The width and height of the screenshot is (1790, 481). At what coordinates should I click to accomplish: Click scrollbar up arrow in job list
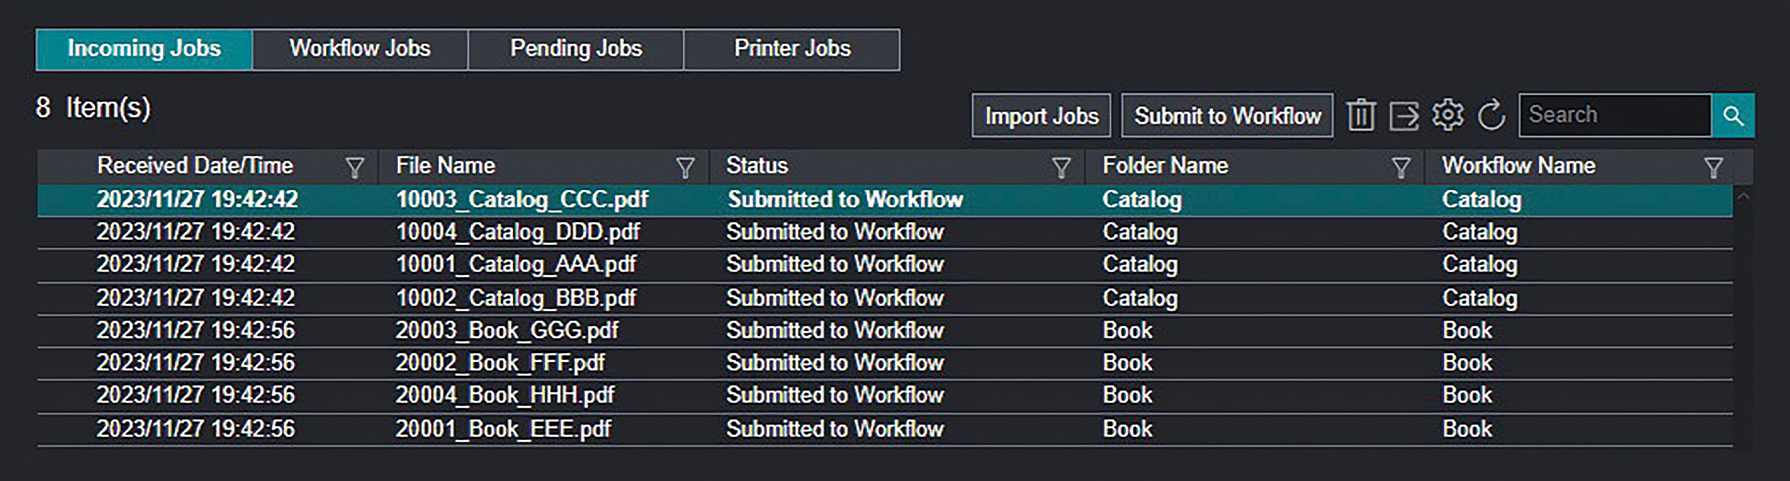pos(1743,197)
